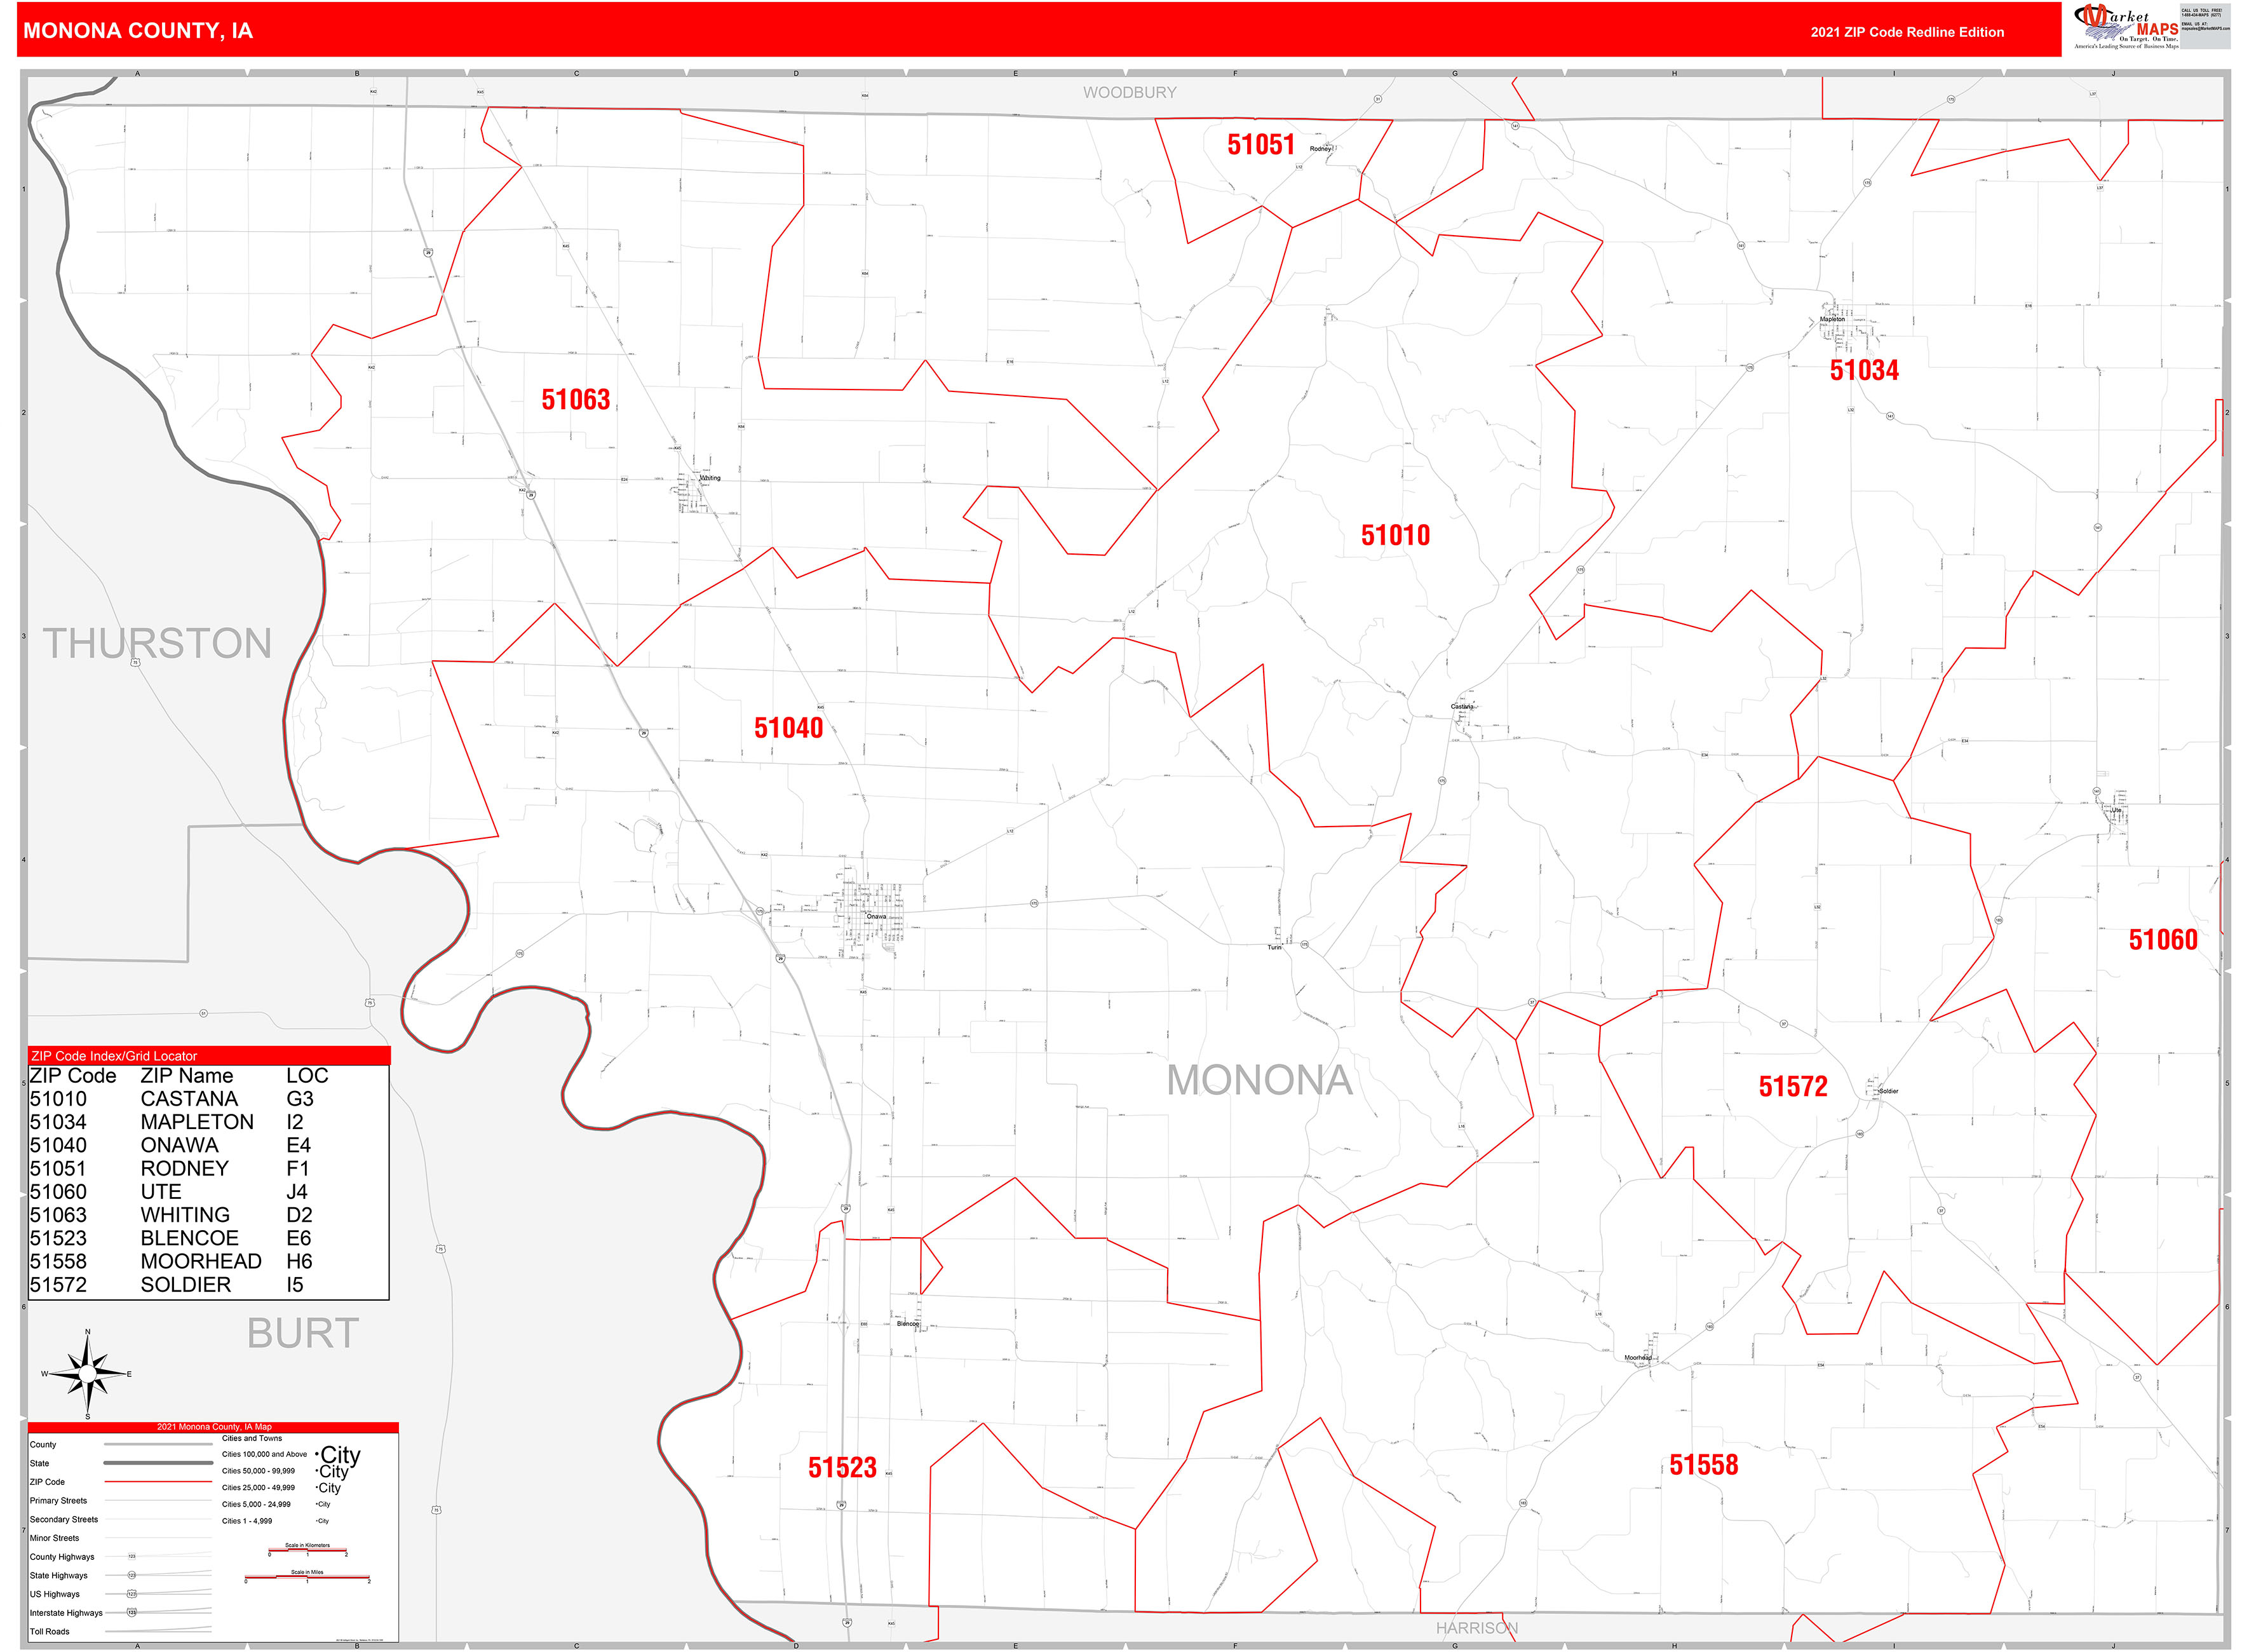
Task: Select the 51063 WHITING row in index table
Action: pyautogui.click(x=140, y=1214)
